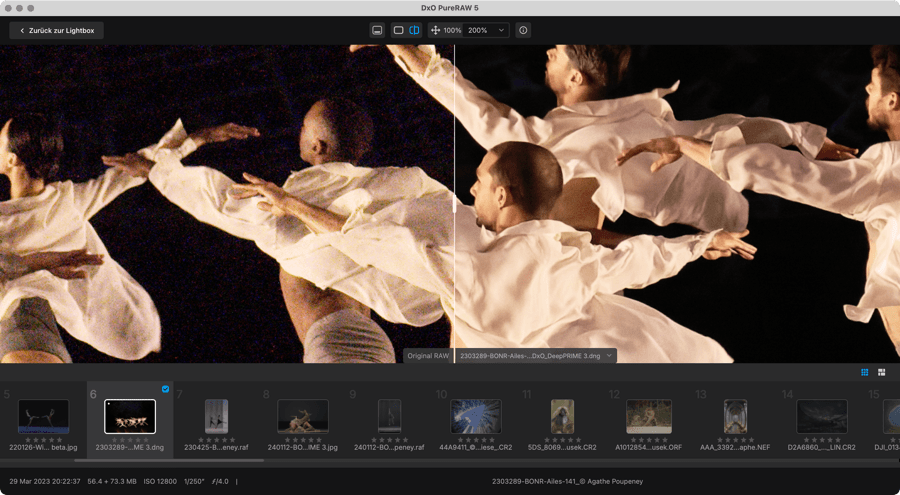Select thumbnail 44A9411_©...iese_.CR2
This screenshot has width=900, height=495.
476,416
